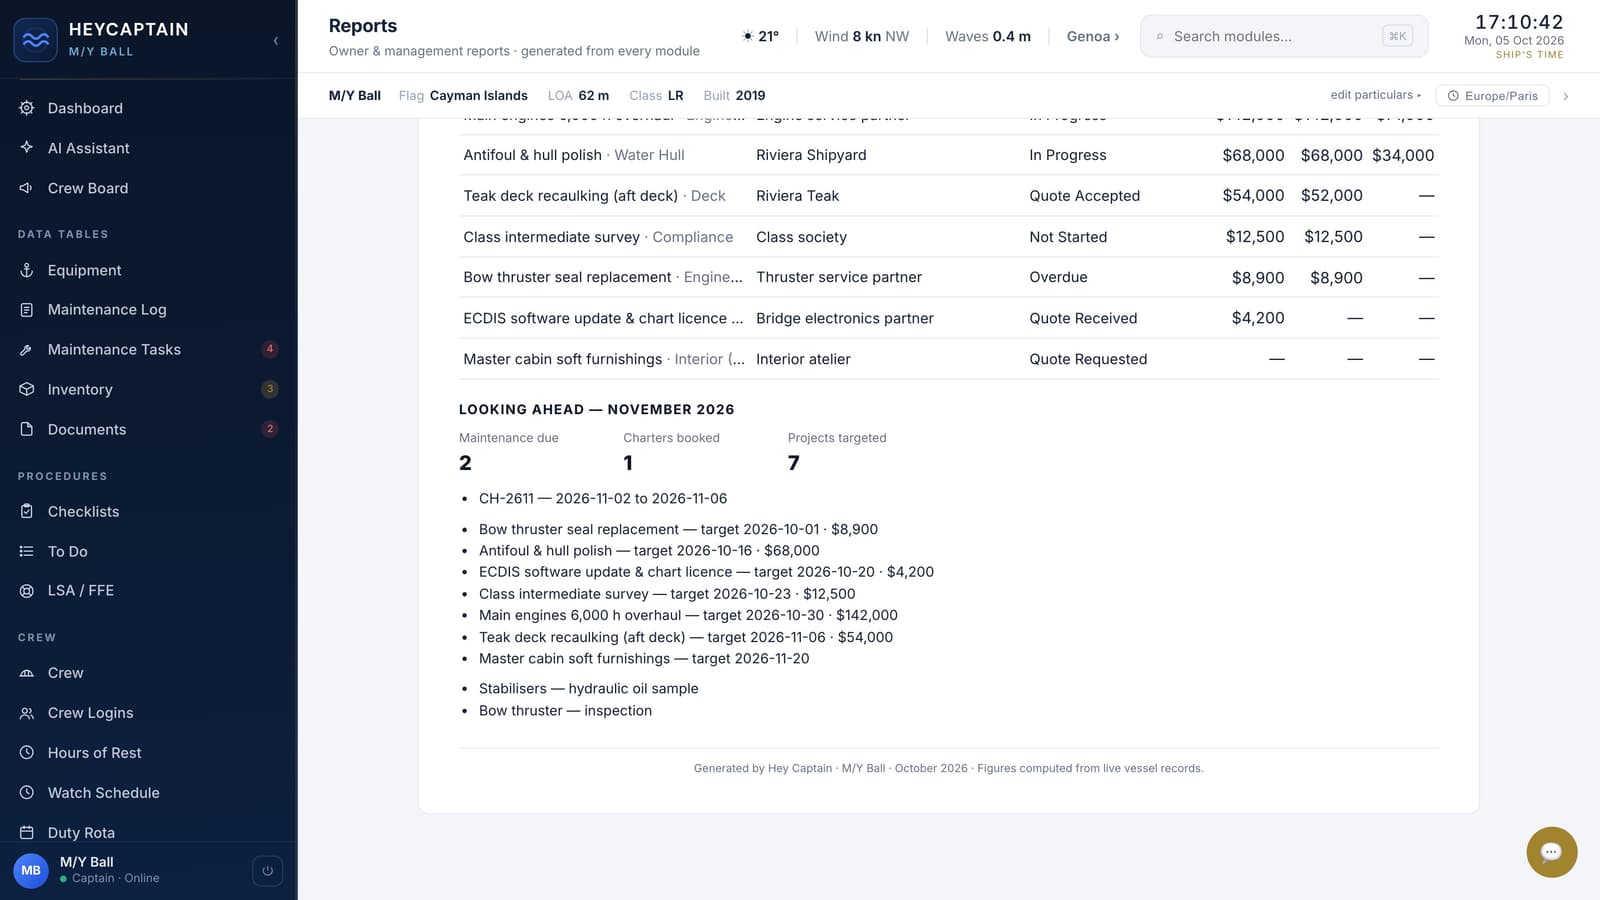Open the Europe/Paris timezone selector
1600x900 pixels.
1492,96
